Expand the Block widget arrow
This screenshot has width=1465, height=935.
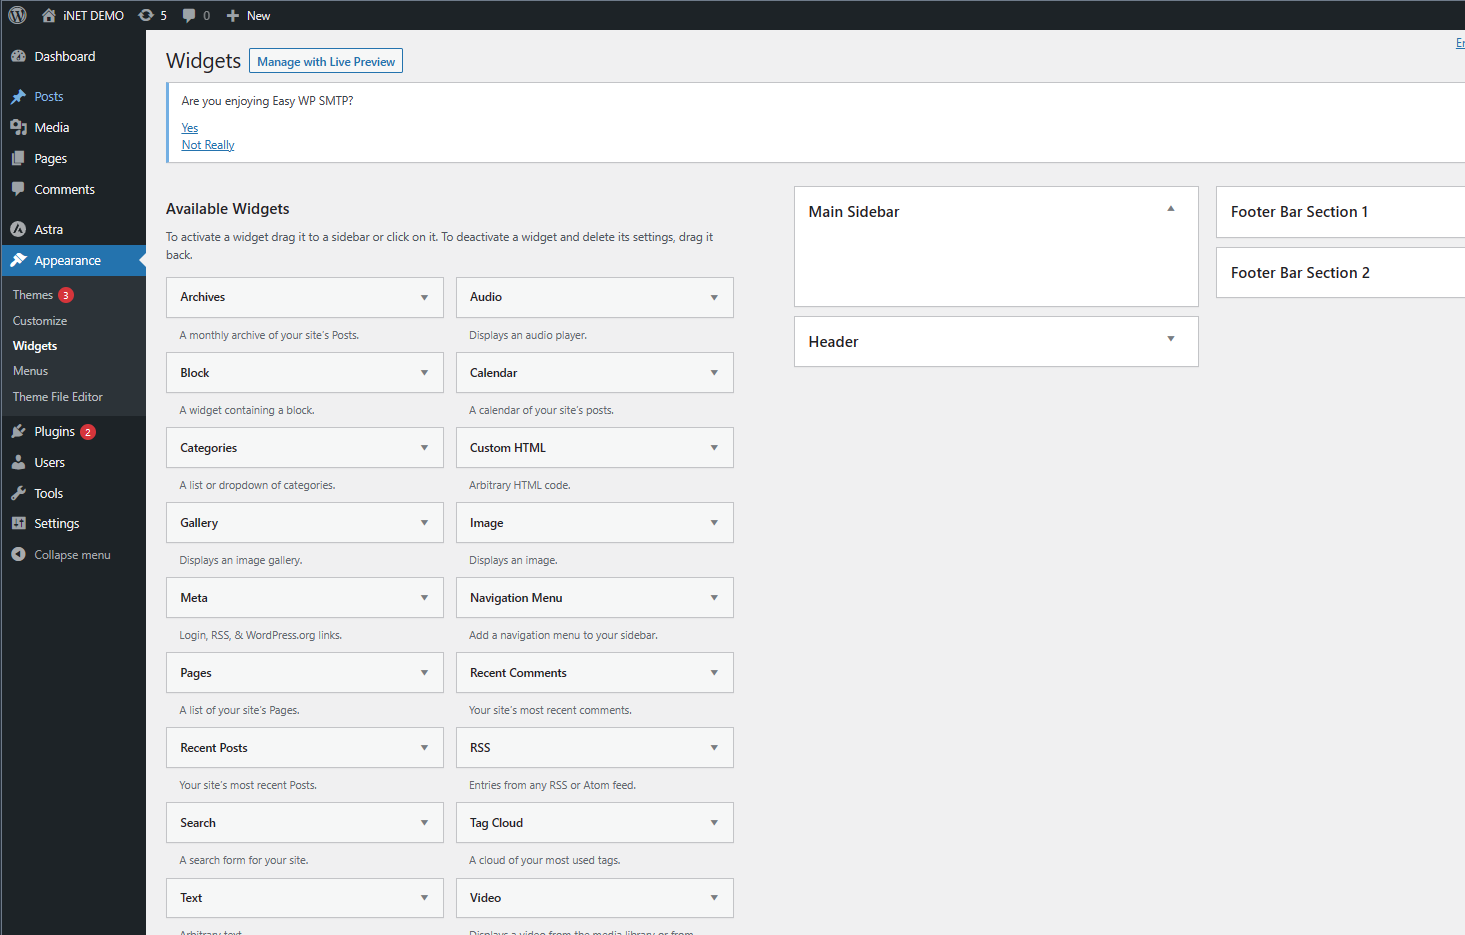(x=424, y=373)
